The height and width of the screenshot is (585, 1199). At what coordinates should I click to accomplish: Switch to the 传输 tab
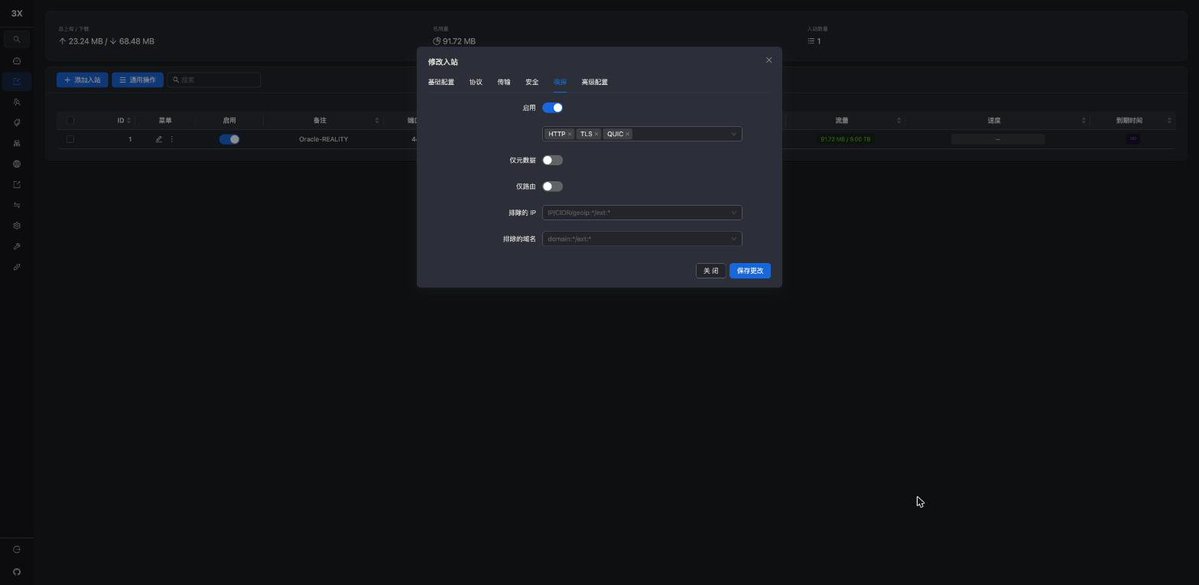point(504,82)
